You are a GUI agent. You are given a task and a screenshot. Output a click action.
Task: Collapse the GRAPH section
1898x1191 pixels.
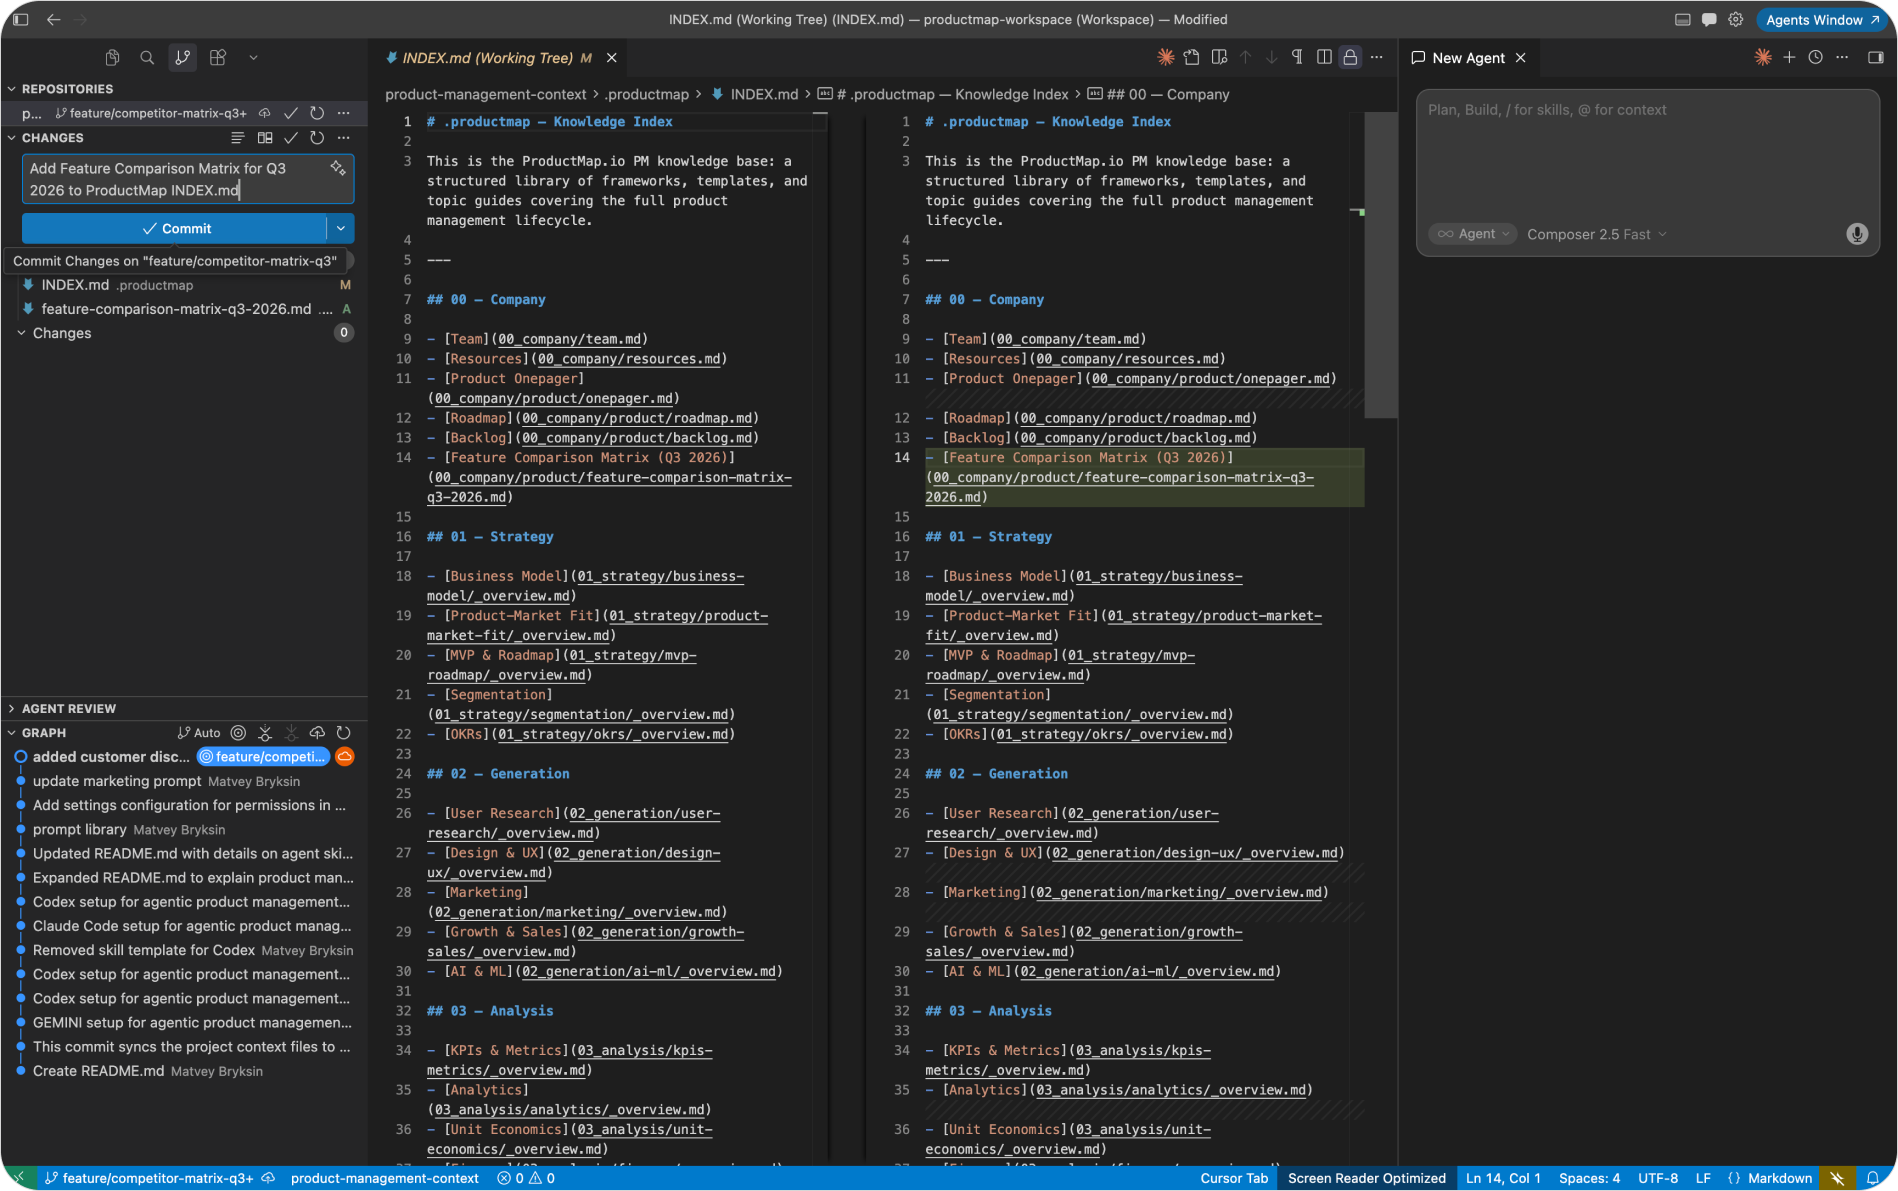[x=44, y=733]
